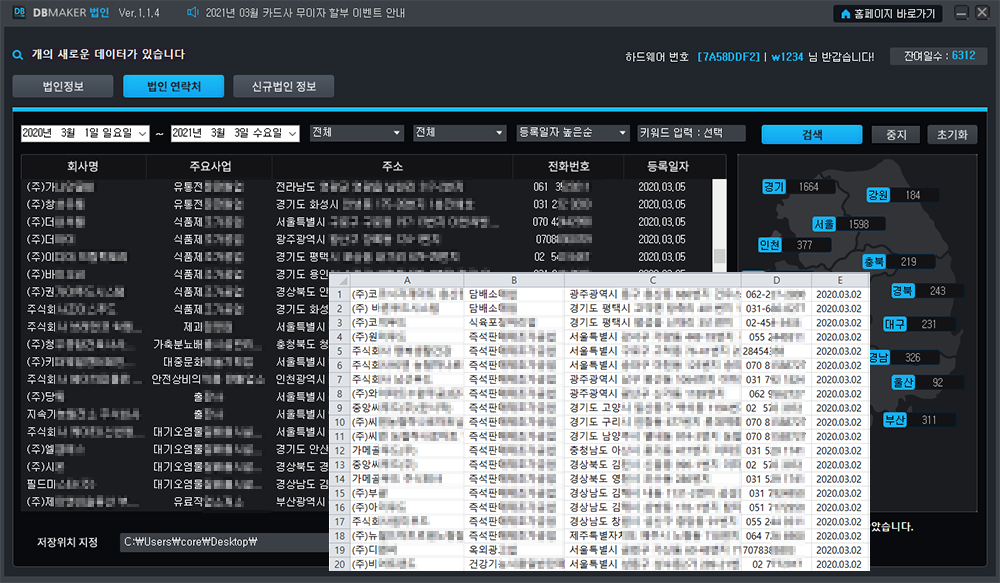Sort by 회사명 column header
The image size is (1000, 583).
[x=84, y=166]
